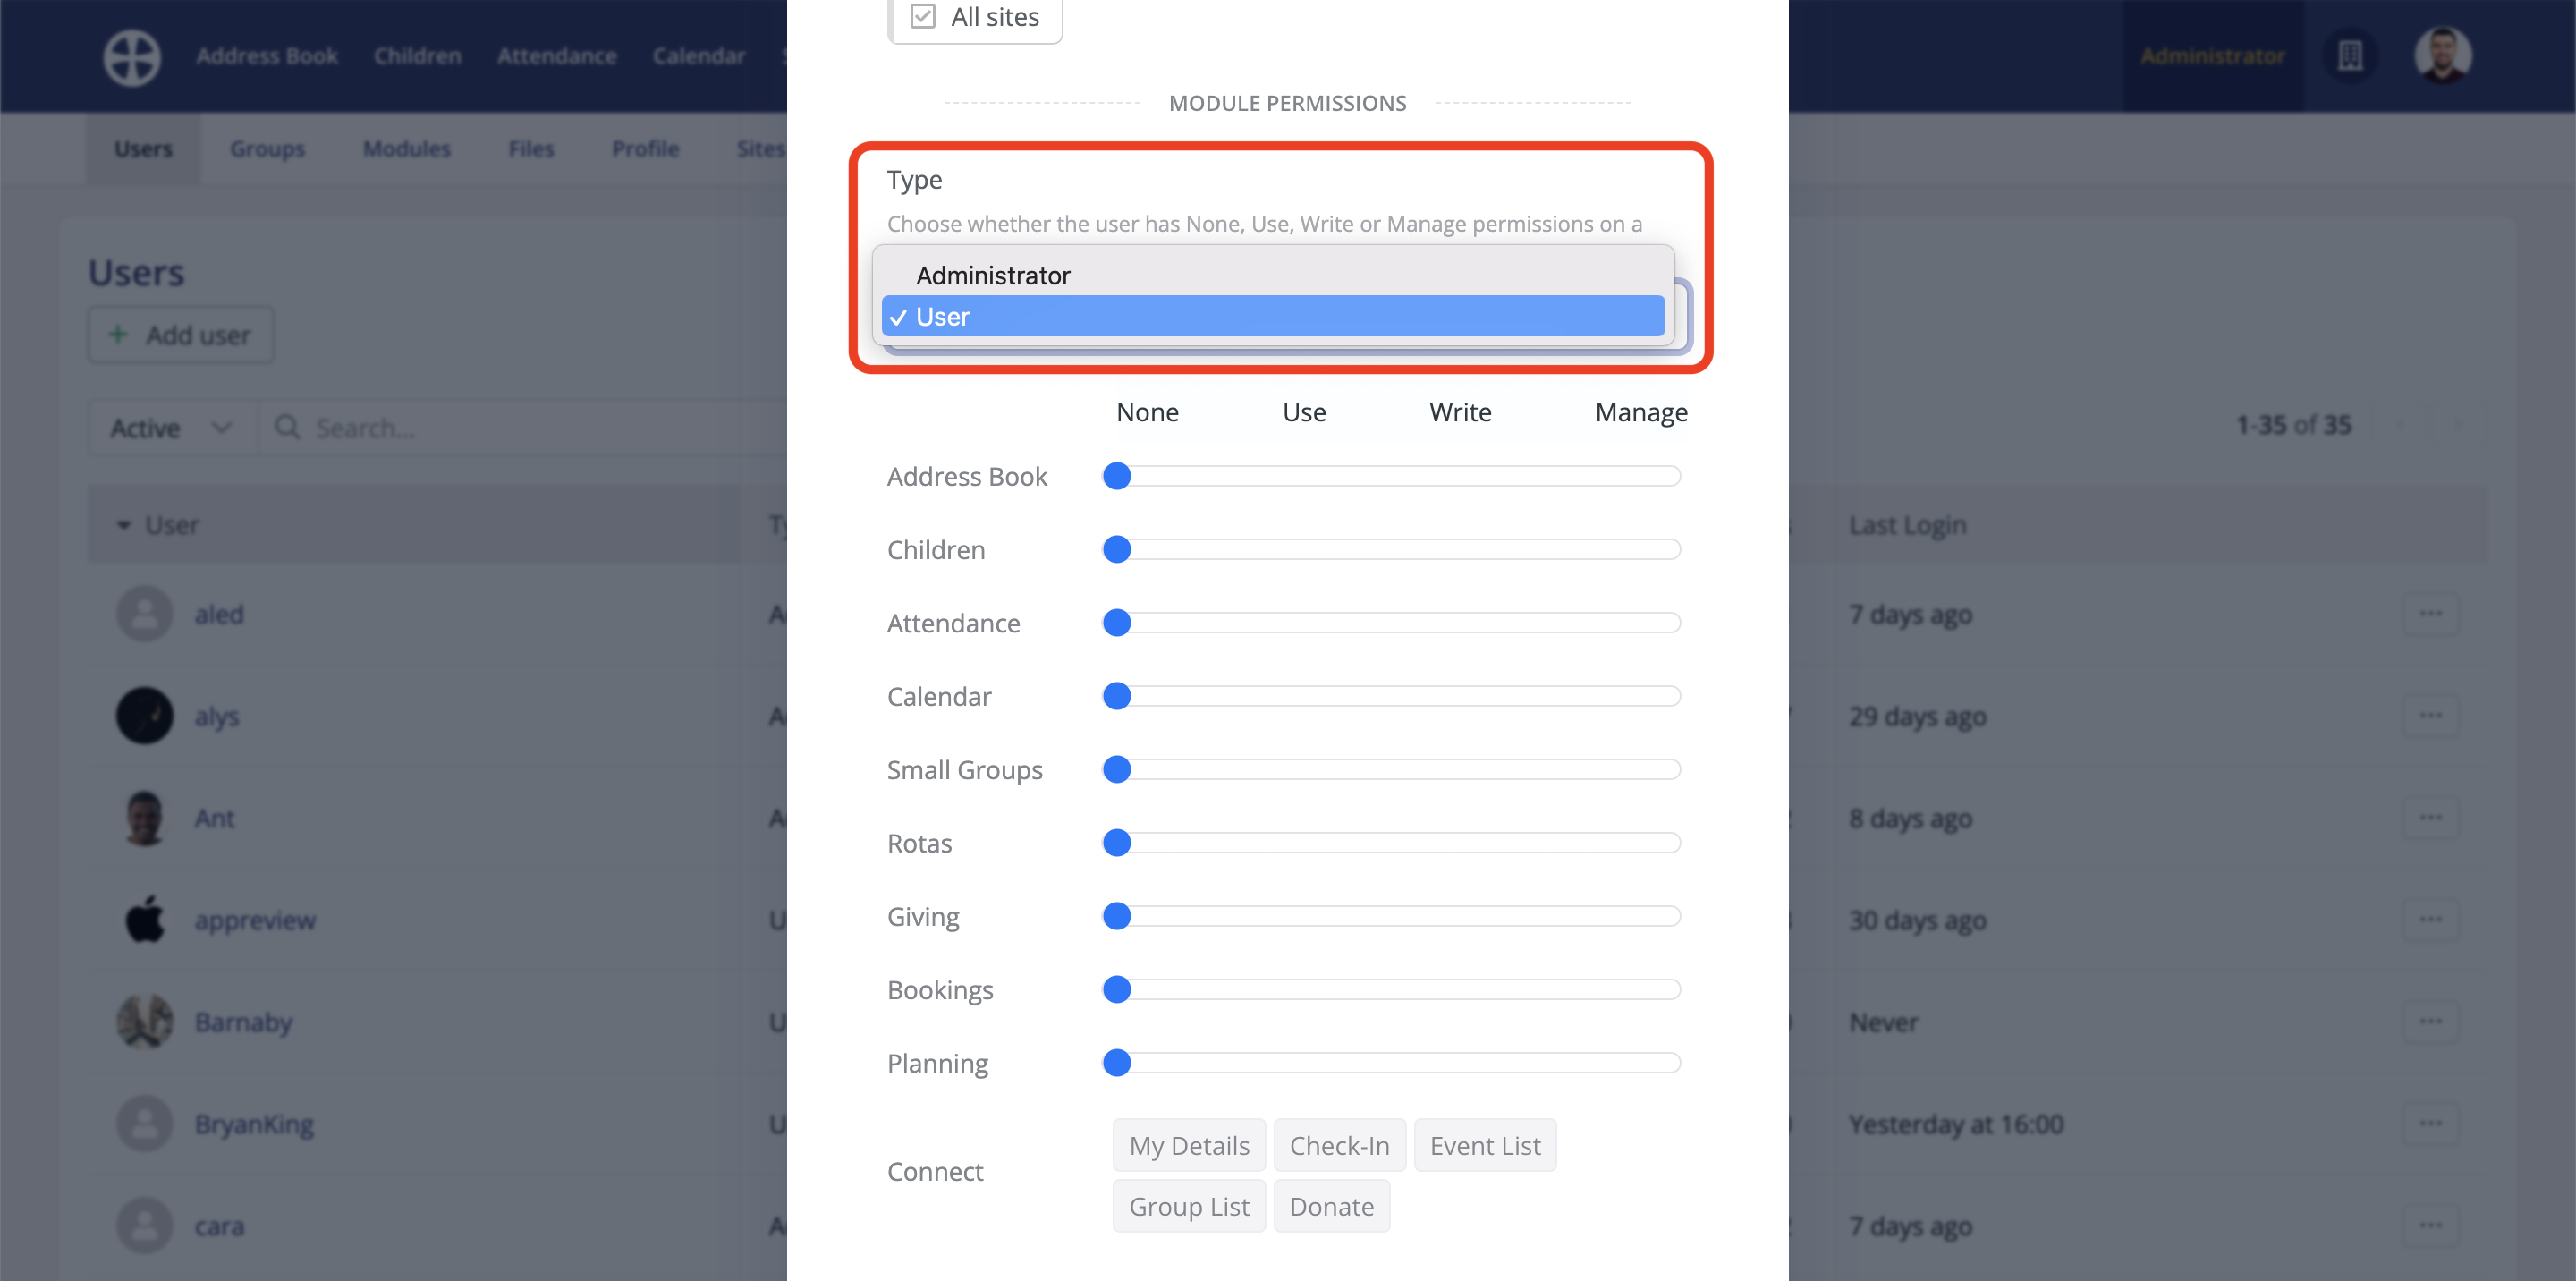Click the plus icon on Add user
Viewport: 2576px width, 1281px height.
click(119, 335)
